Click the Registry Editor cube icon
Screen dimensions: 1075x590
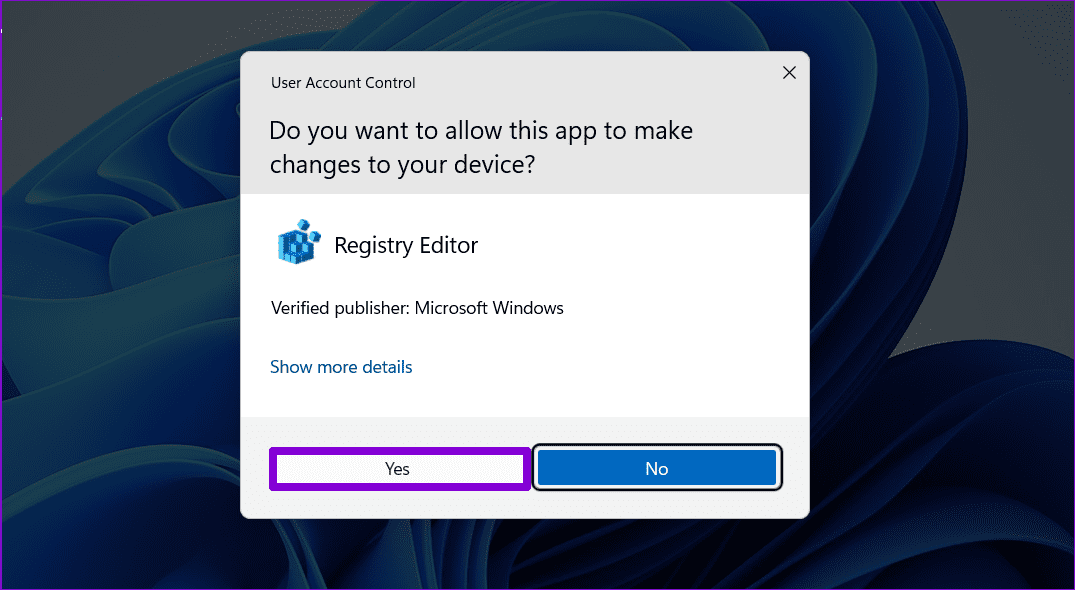(299, 242)
